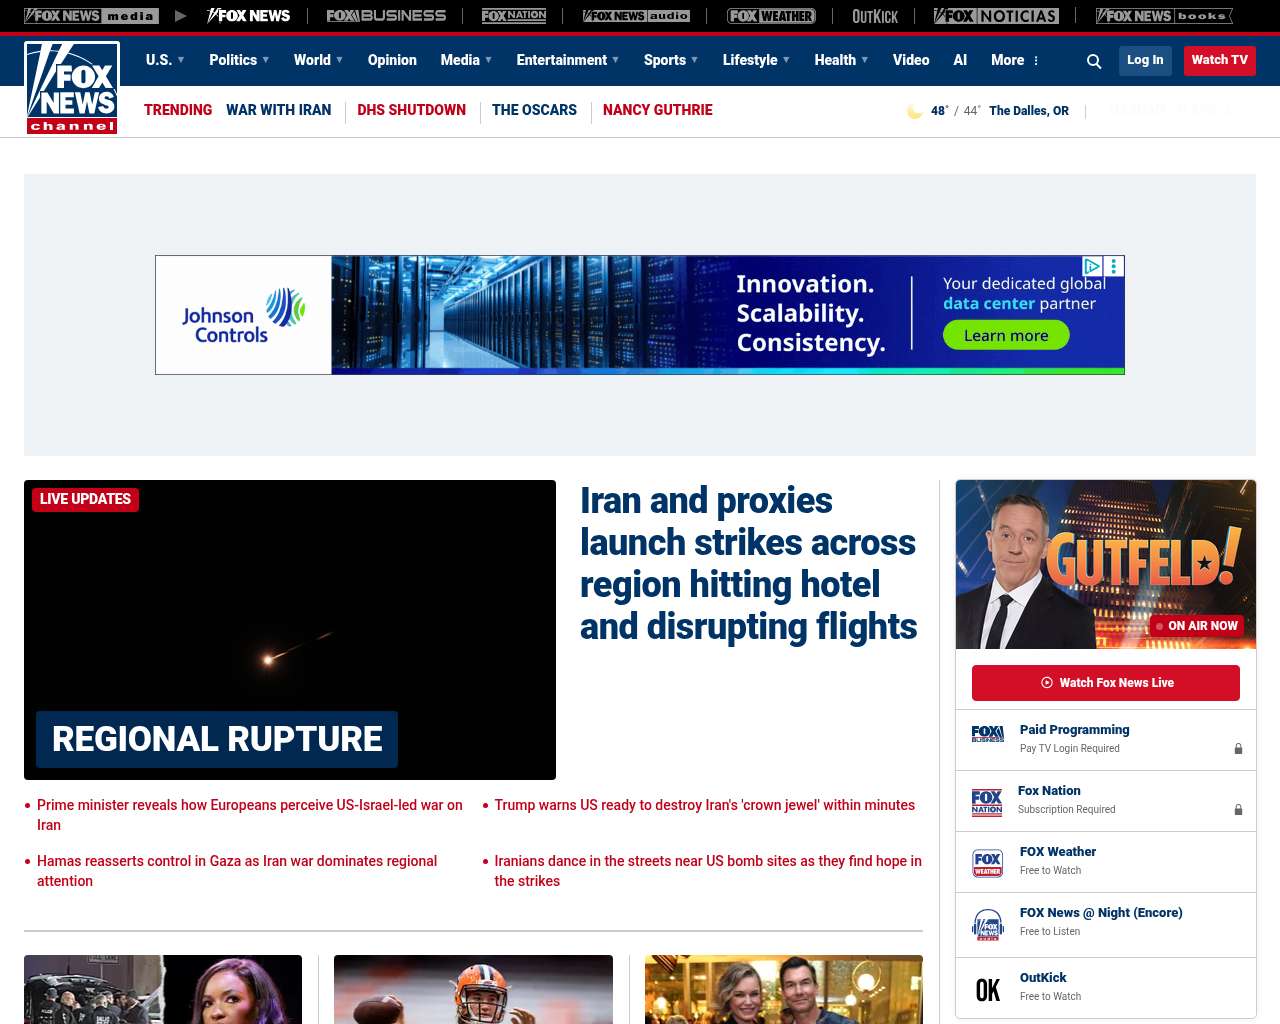Click the lock icon on Paid Programming row

click(x=1238, y=748)
